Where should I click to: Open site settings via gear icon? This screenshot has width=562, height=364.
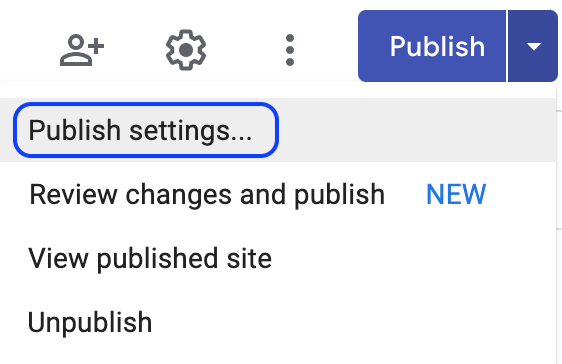pyautogui.click(x=186, y=50)
